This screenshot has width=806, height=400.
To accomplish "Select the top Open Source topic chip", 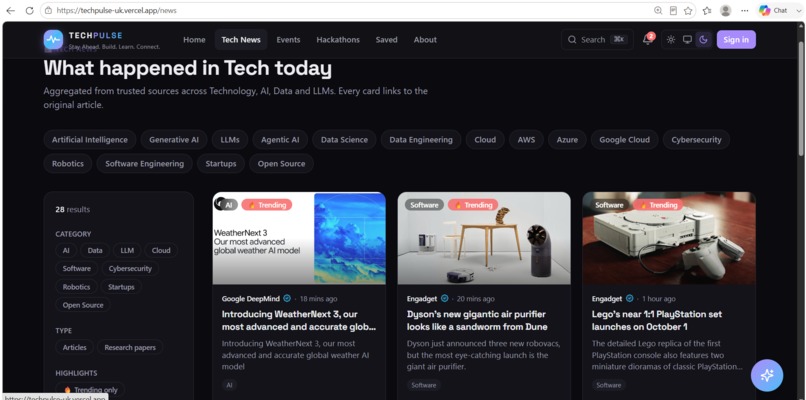I will tap(282, 163).
